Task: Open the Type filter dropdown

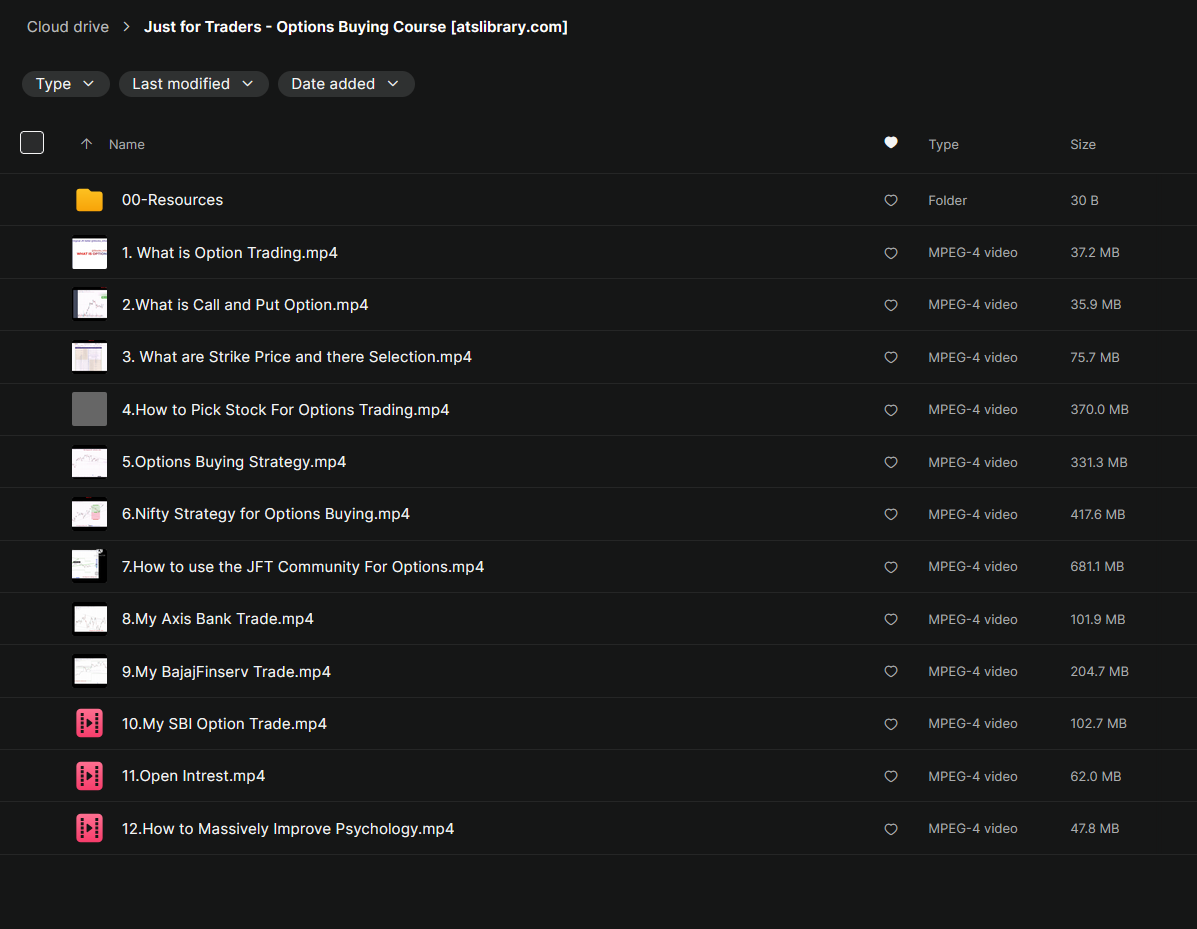Action: click(x=65, y=84)
